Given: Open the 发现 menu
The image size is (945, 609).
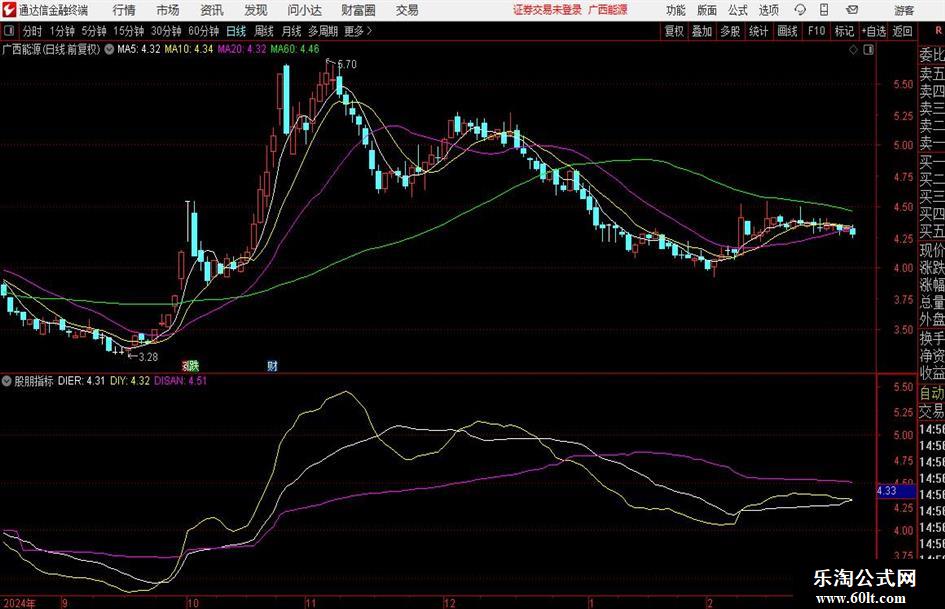Looking at the screenshot, I should tap(256, 10).
